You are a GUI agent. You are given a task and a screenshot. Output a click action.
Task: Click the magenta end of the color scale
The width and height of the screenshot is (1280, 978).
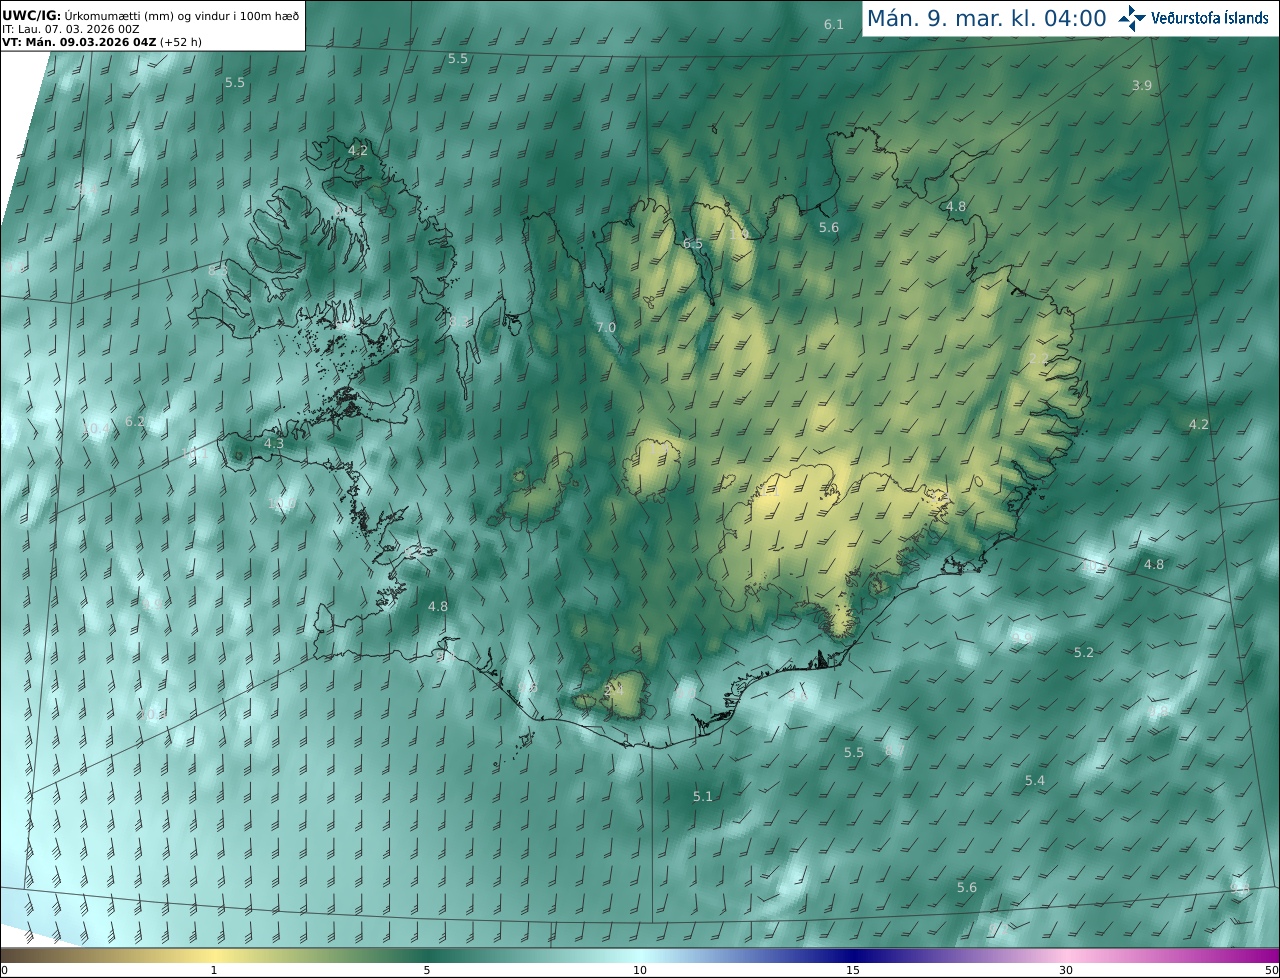(x=1271, y=956)
